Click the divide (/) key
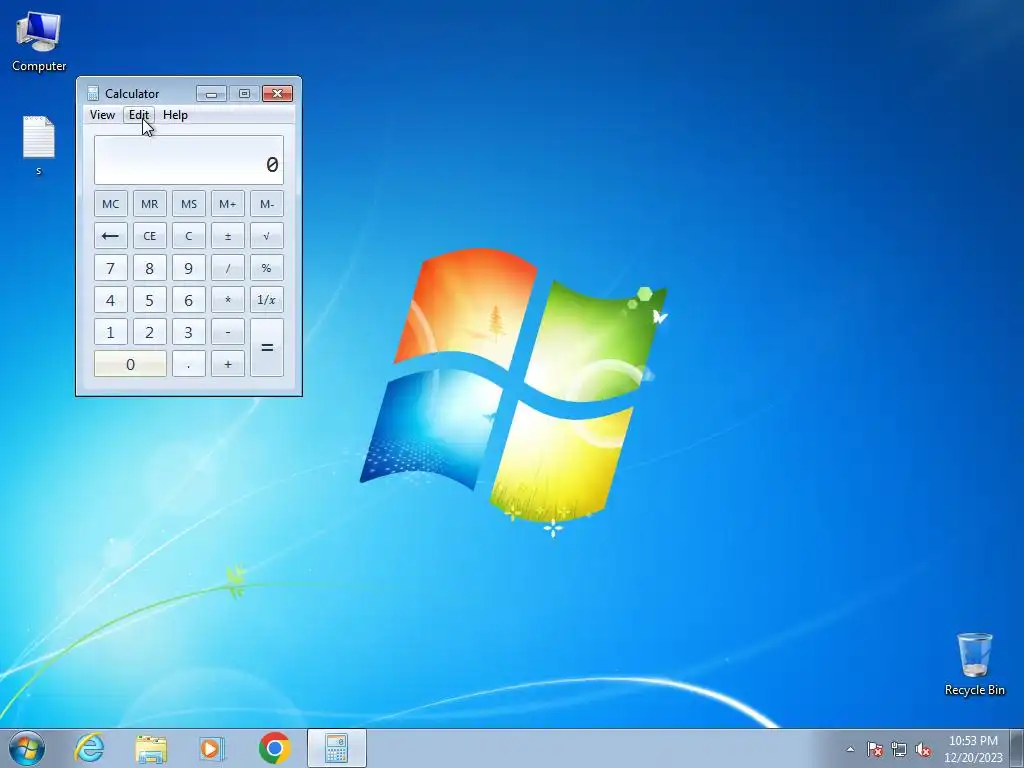 pyautogui.click(x=228, y=268)
